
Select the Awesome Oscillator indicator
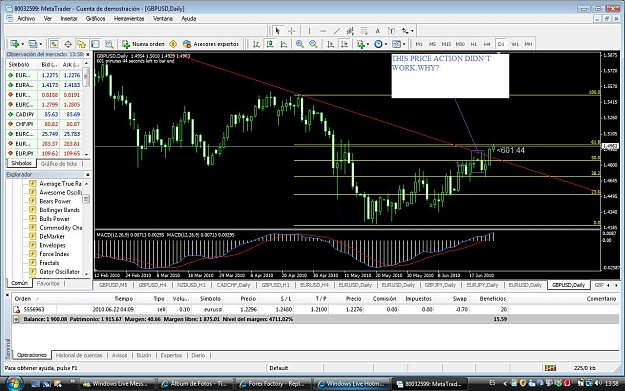[60, 193]
